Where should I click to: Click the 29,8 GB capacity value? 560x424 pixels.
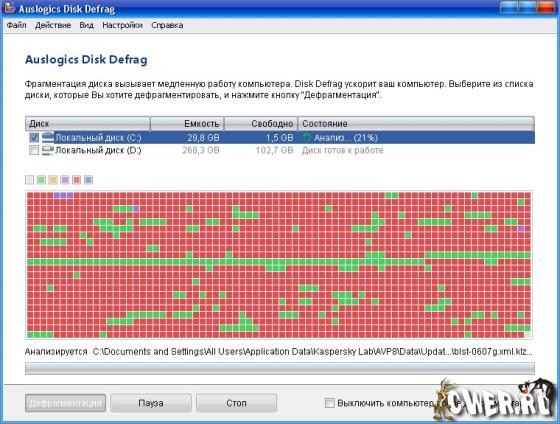pos(203,138)
